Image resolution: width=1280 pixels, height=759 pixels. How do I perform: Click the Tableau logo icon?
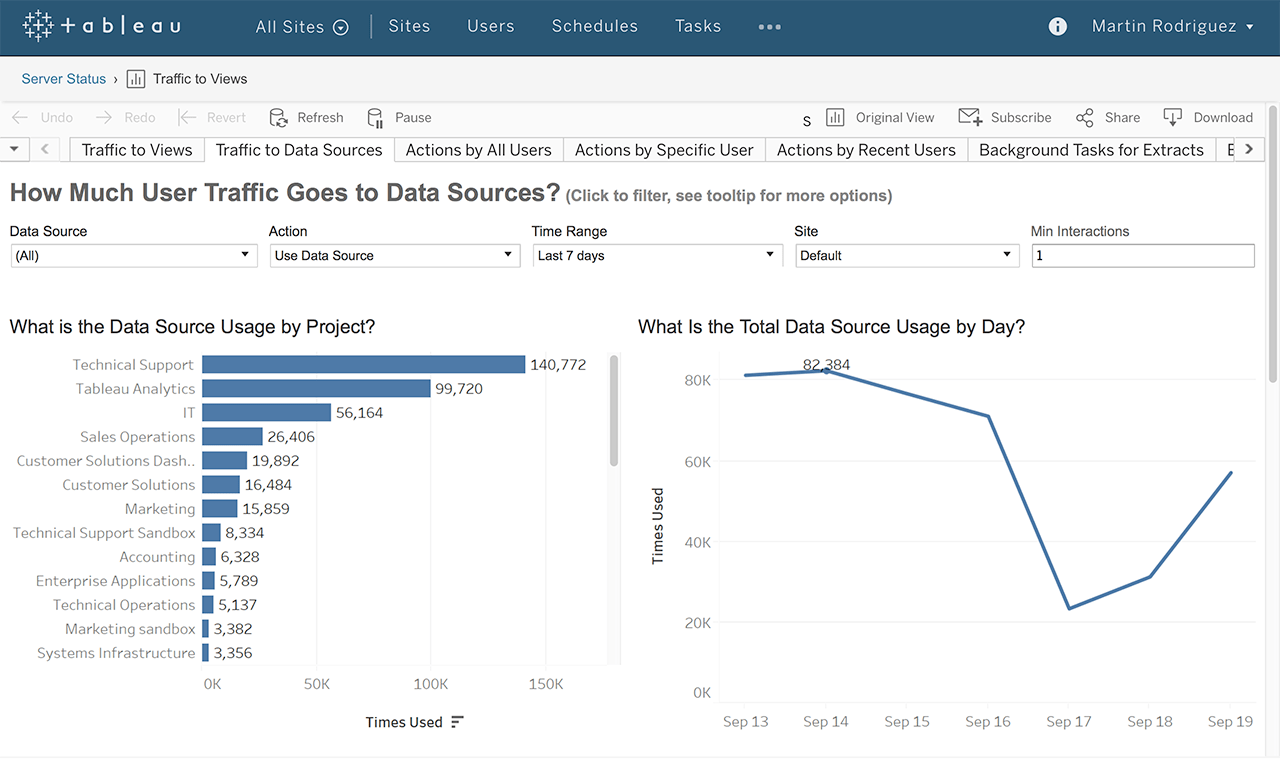(38, 26)
